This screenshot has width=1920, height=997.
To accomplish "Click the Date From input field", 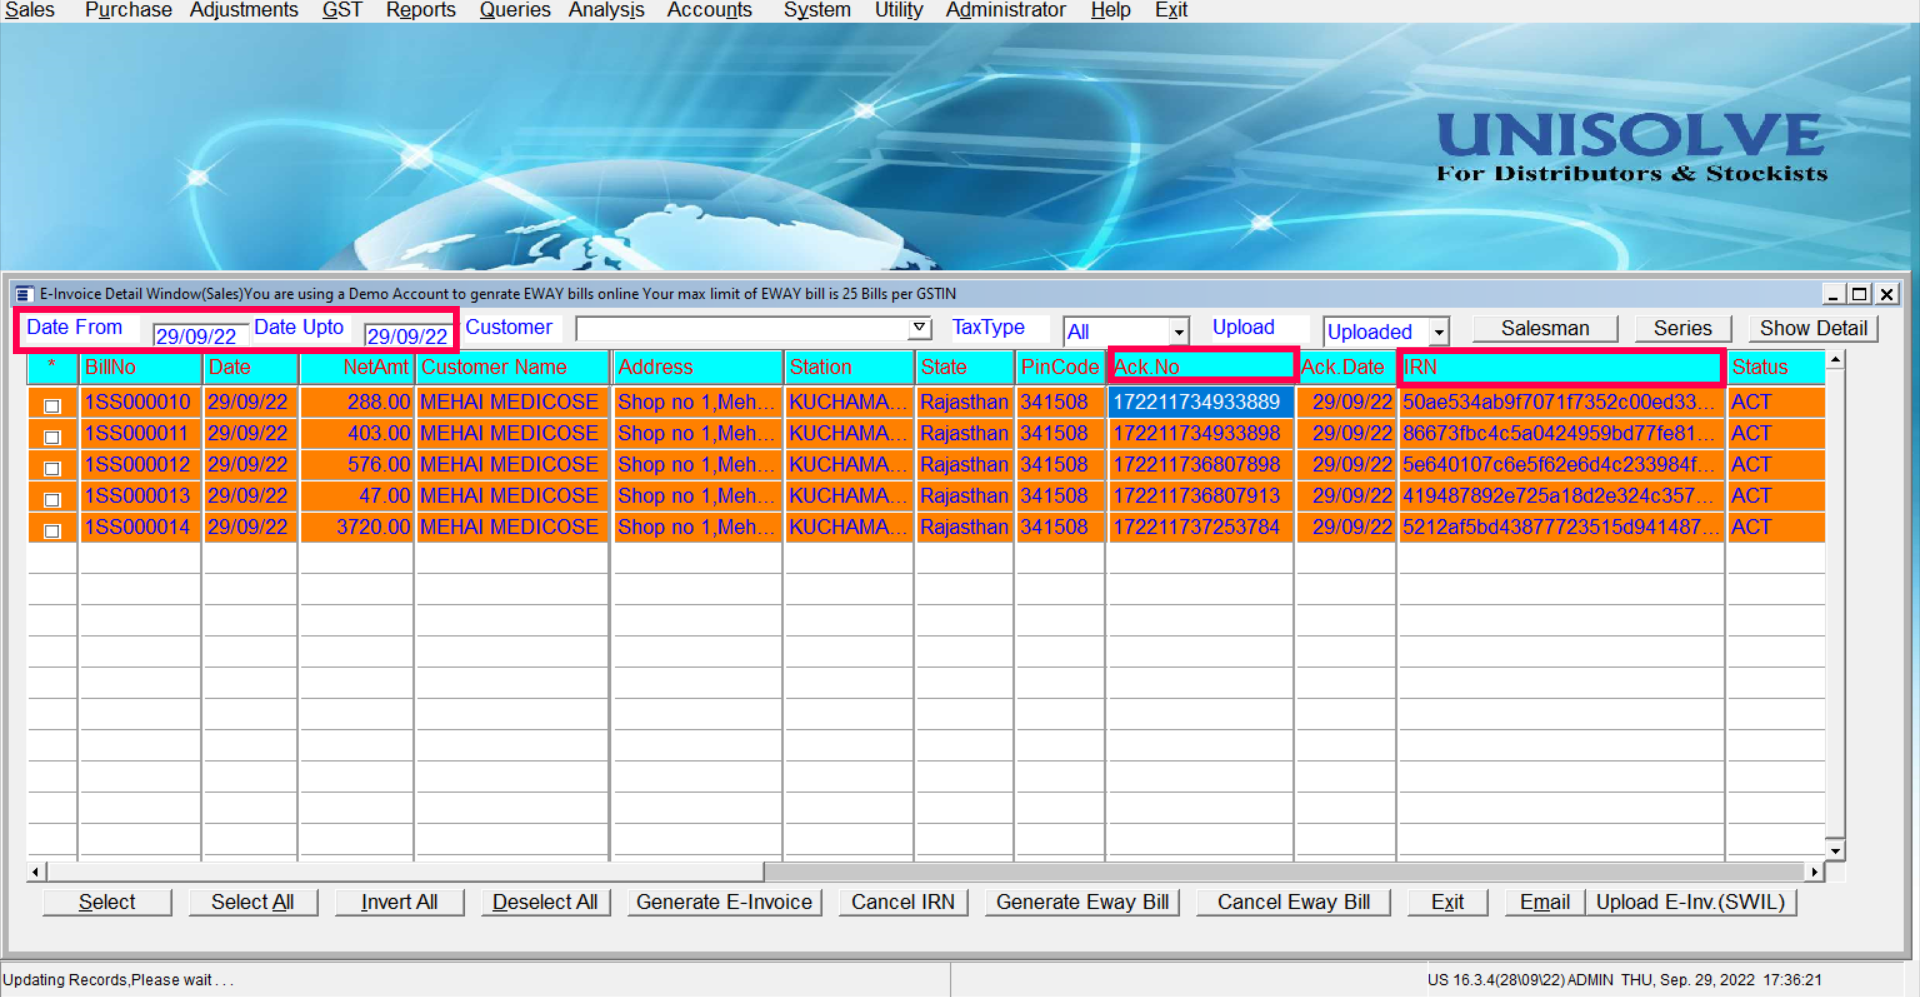I will [198, 335].
